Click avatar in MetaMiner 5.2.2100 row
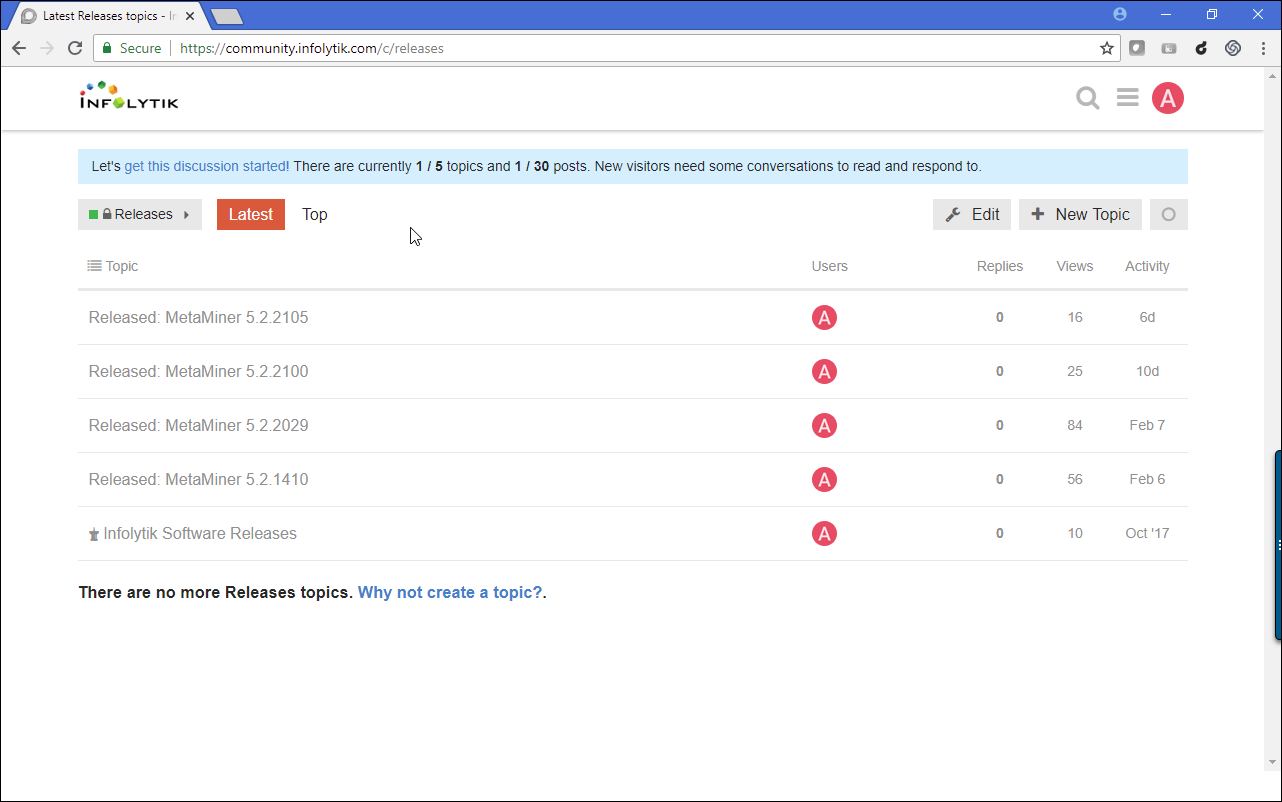This screenshot has height=802, width=1282. pyautogui.click(x=824, y=372)
